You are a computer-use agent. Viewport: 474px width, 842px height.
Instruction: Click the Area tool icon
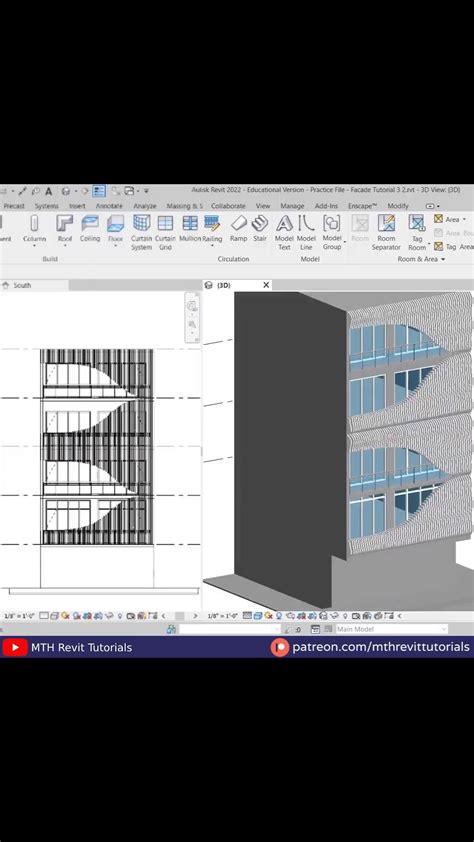click(439, 219)
